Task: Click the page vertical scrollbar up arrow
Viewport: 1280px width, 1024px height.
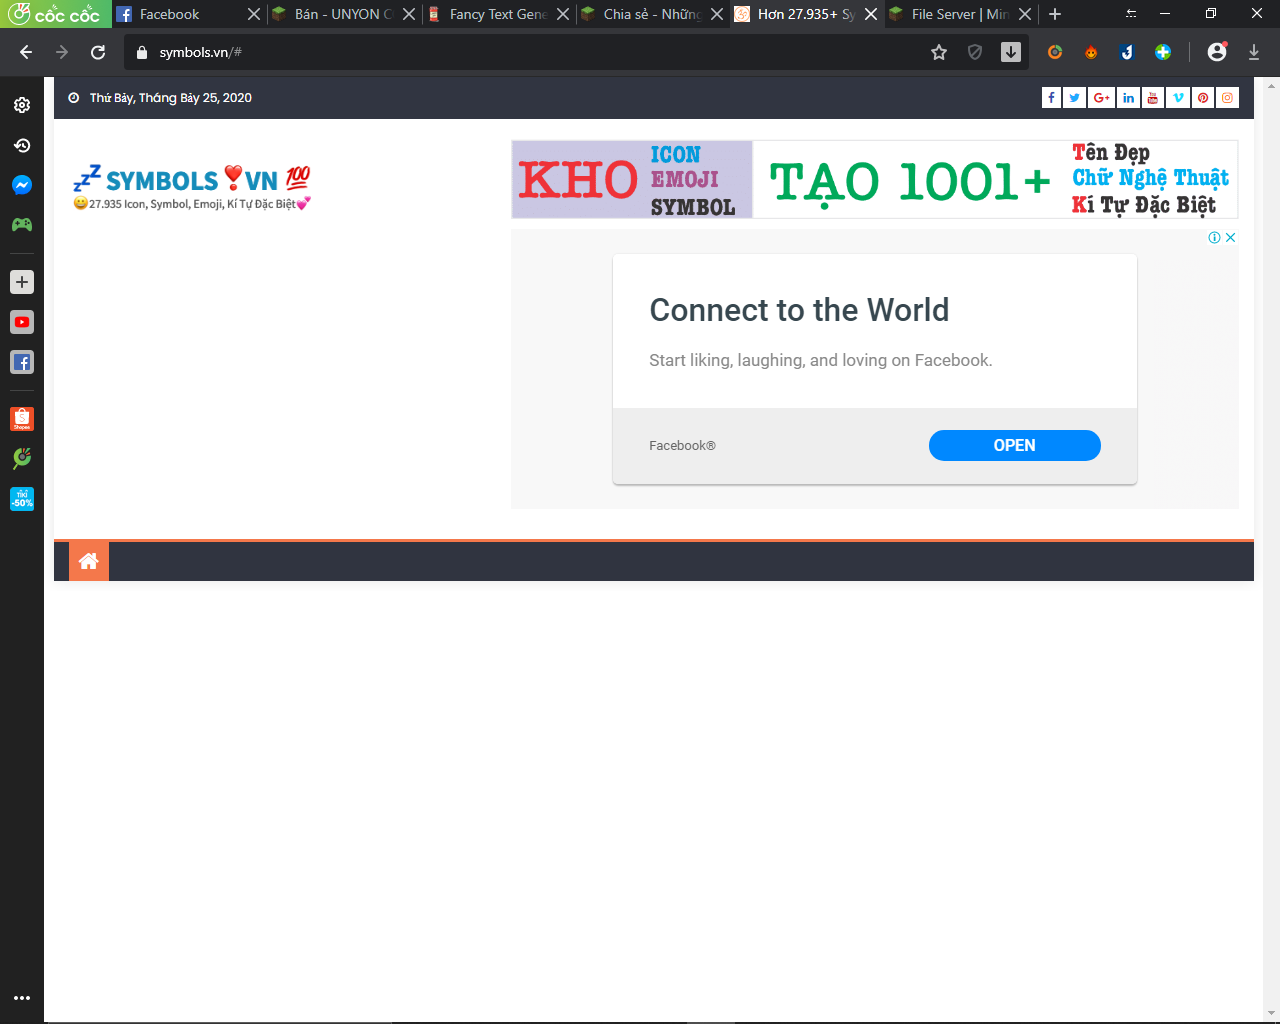Action: (x=1271, y=85)
